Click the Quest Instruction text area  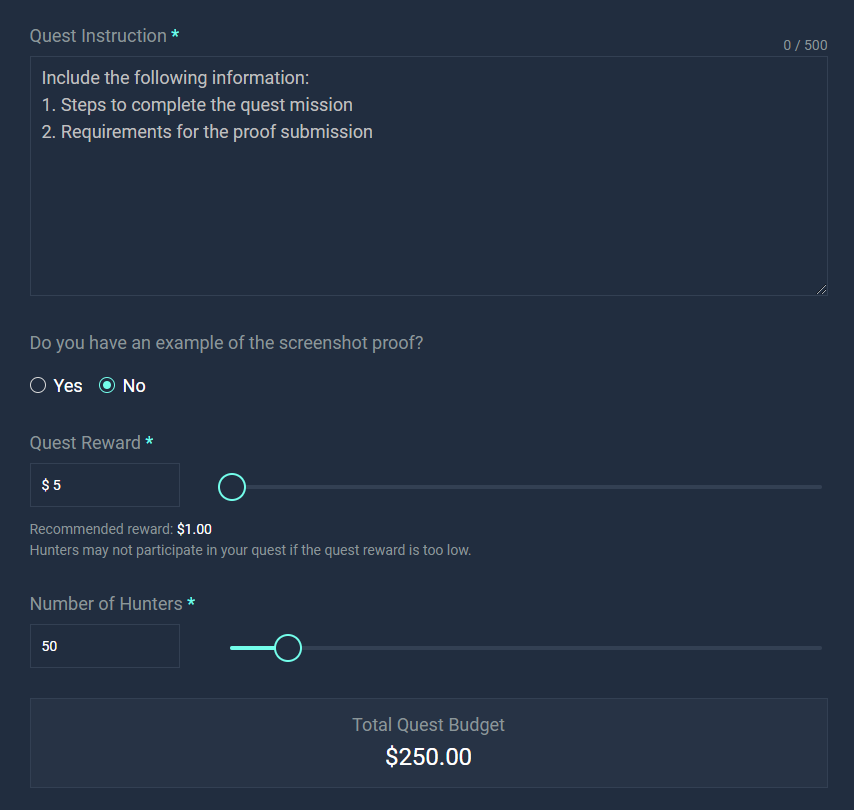(x=428, y=200)
